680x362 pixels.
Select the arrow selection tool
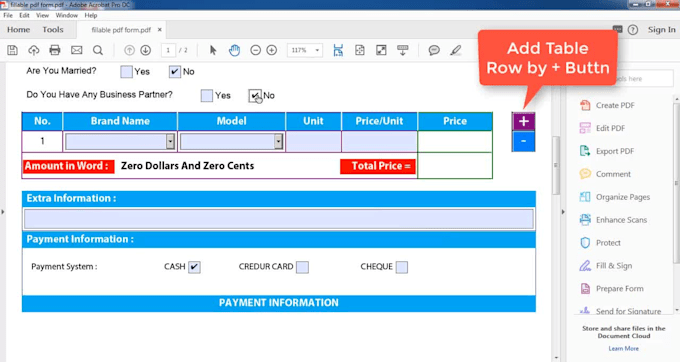coord(212,50)
